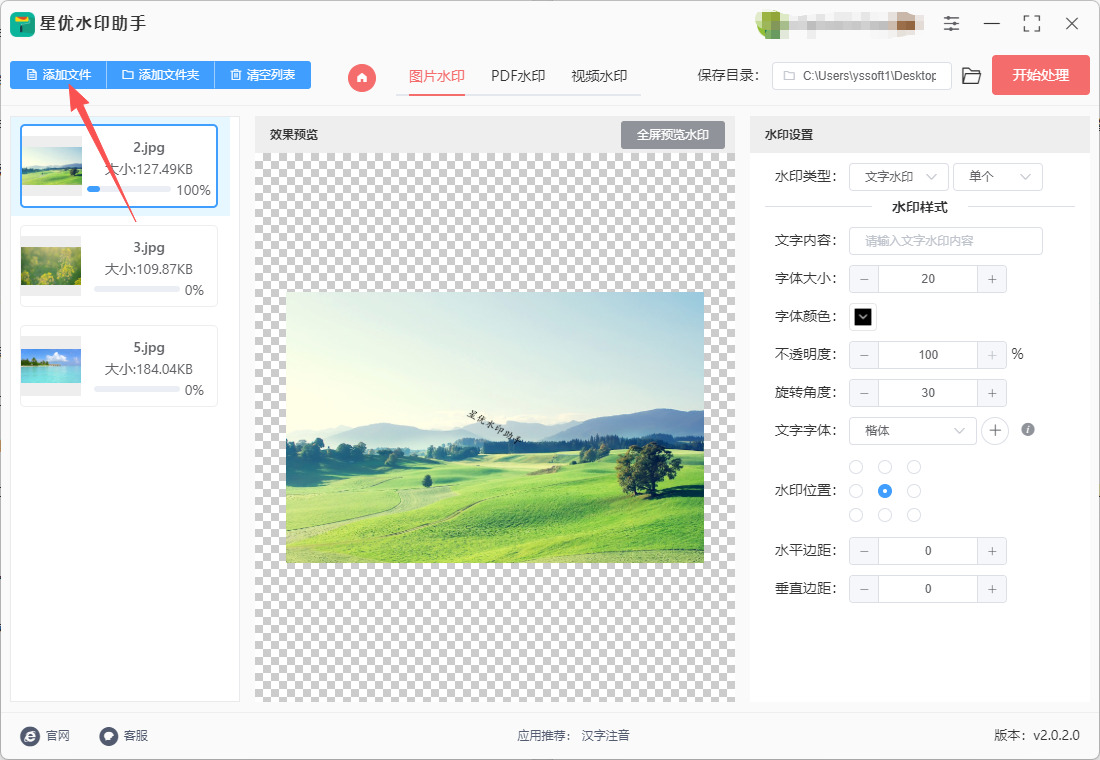Select the top-left watermark position radio

coord(856,467)
